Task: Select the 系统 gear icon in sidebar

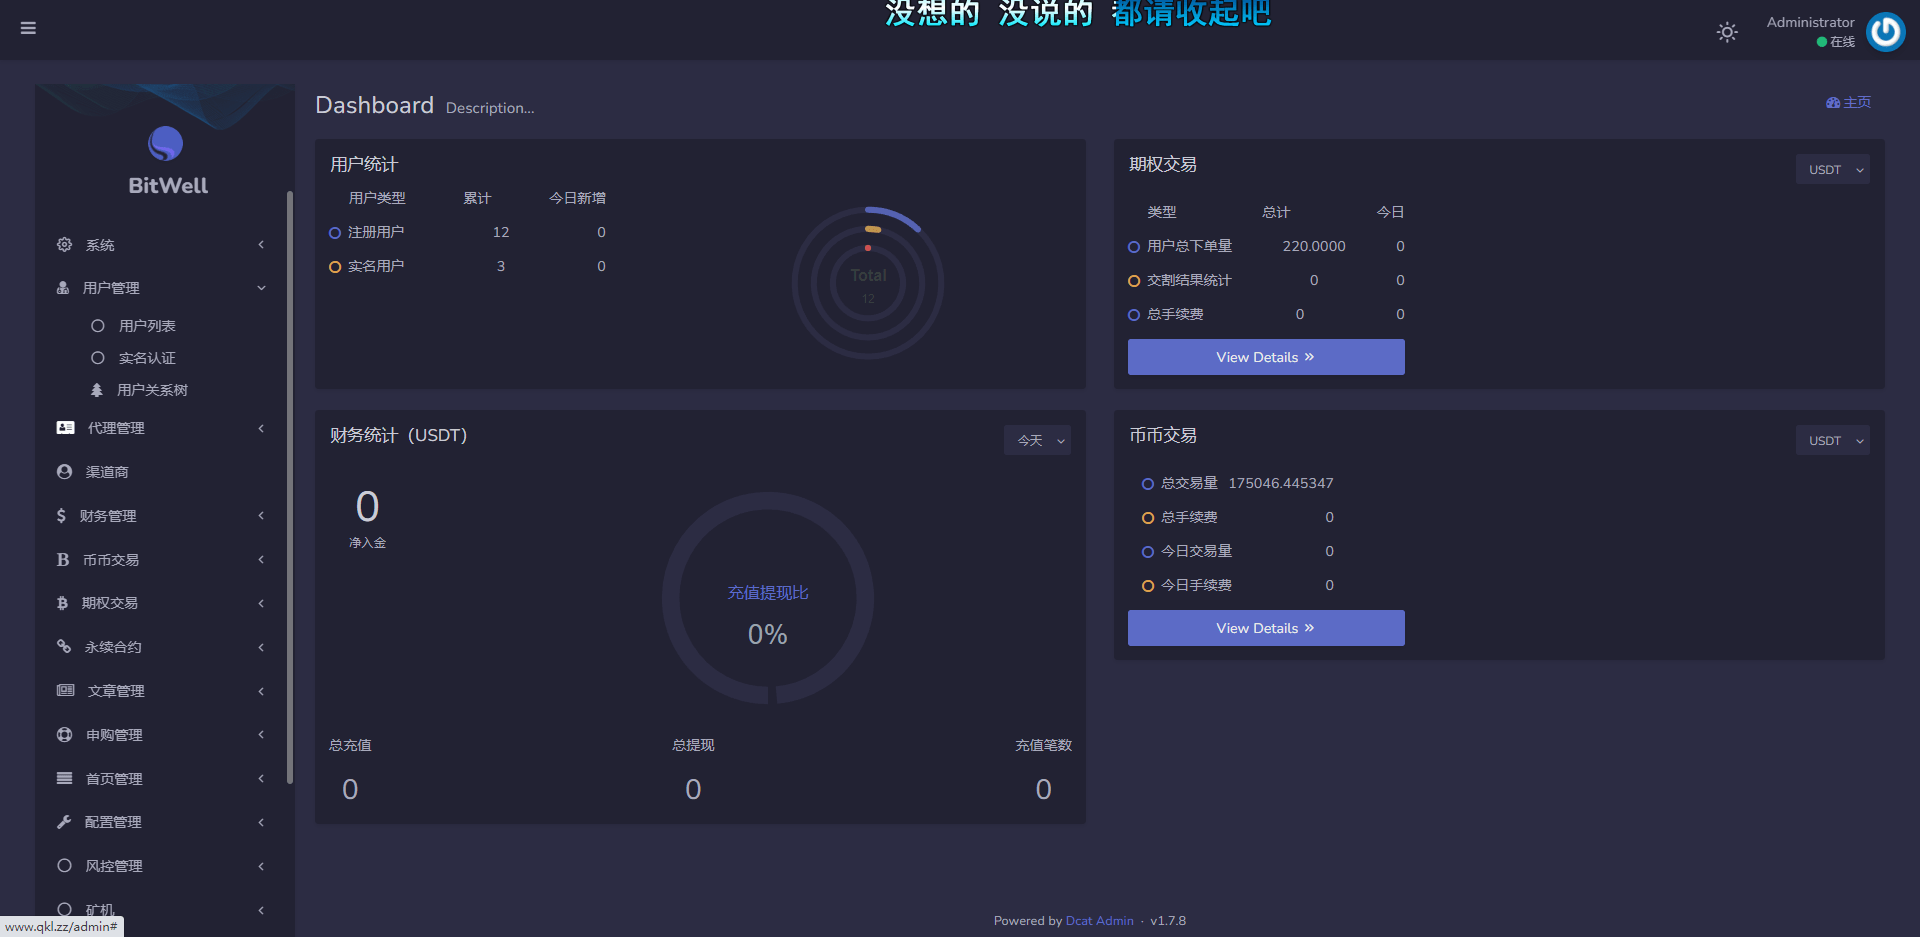Action: tap(64, 244)
